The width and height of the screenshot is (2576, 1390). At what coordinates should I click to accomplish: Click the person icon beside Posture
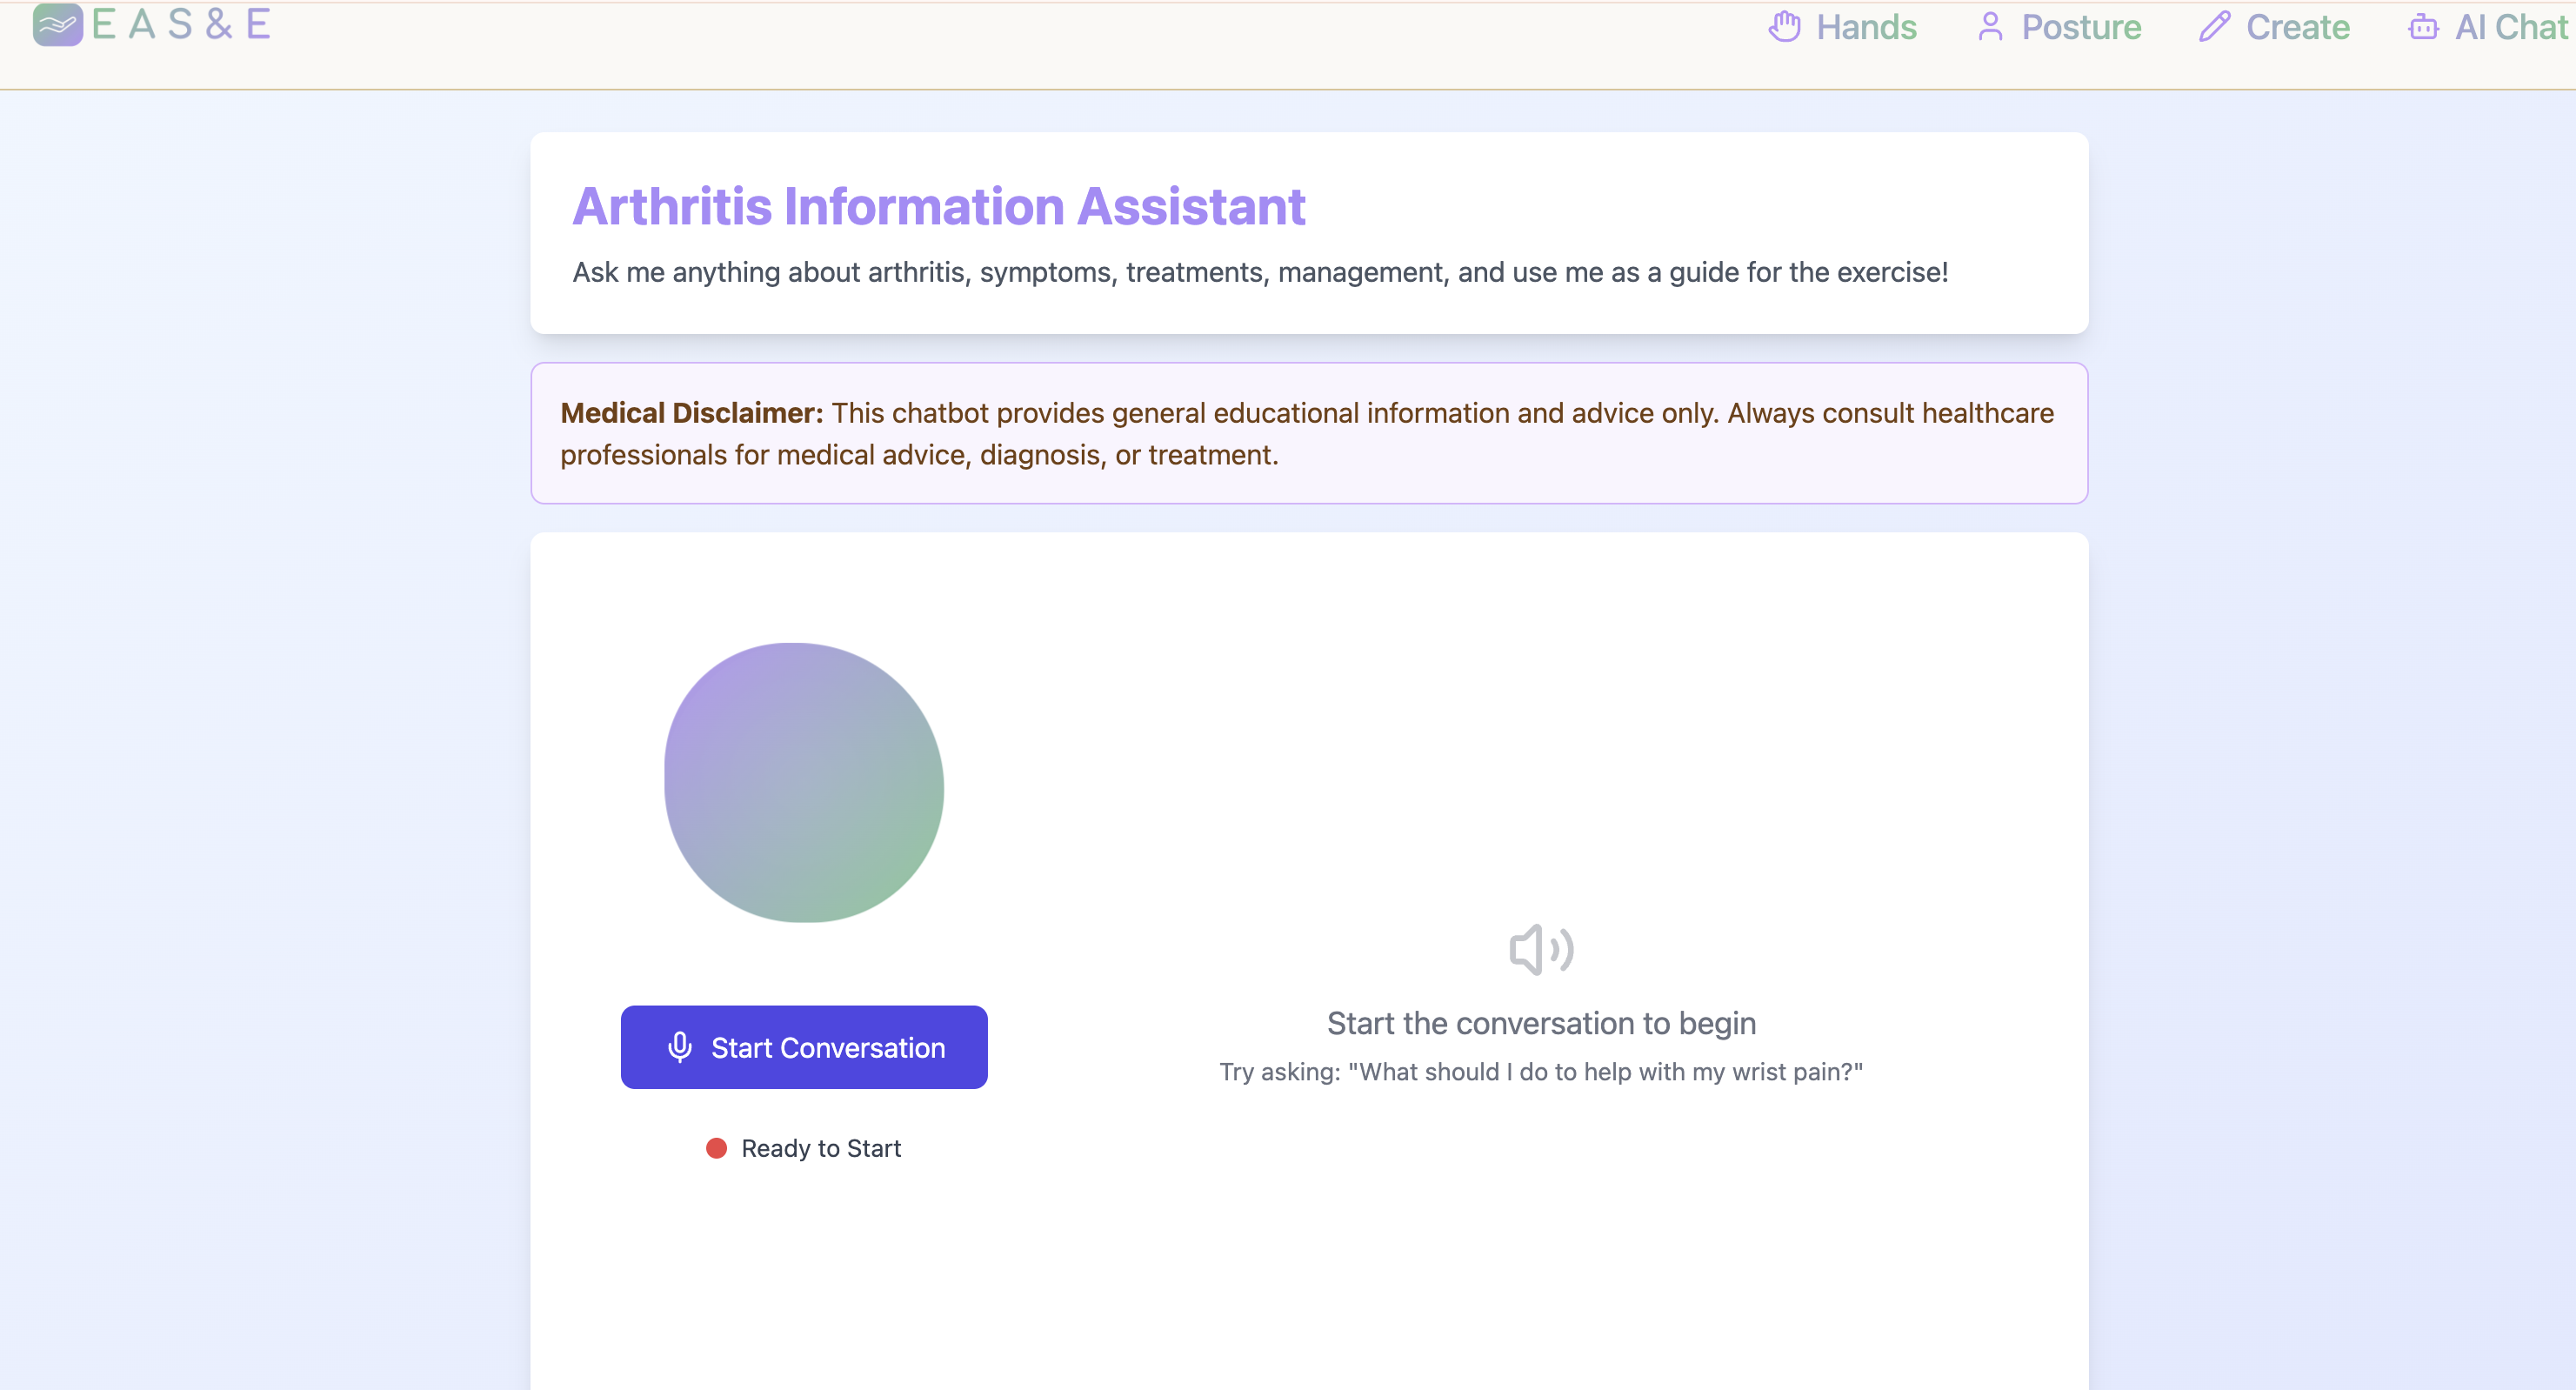tap(1990, 27)
